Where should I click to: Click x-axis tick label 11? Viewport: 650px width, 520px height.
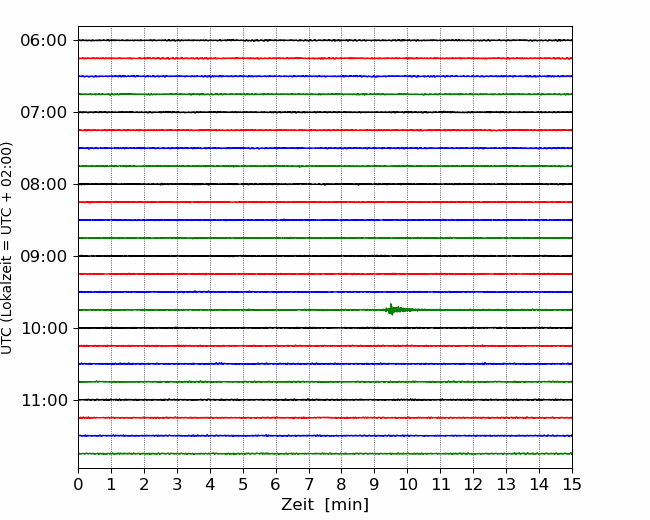pos(441,484)
